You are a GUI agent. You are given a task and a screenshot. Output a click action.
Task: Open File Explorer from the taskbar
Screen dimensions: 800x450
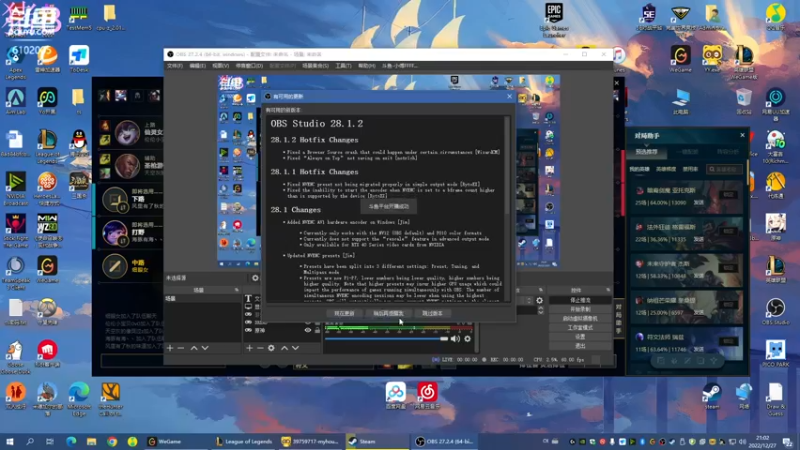tap(91, 441)
